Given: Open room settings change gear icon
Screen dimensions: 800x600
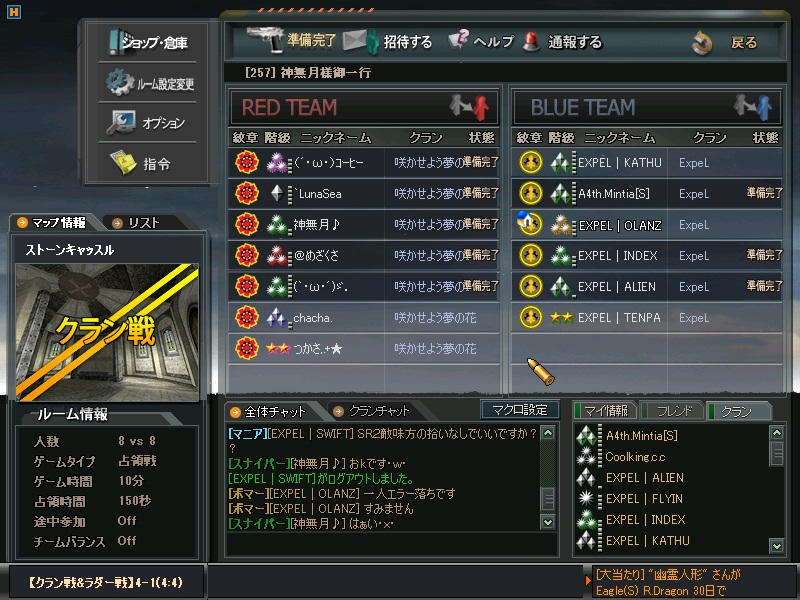Looking at the screenshot, I should [119, 82].
